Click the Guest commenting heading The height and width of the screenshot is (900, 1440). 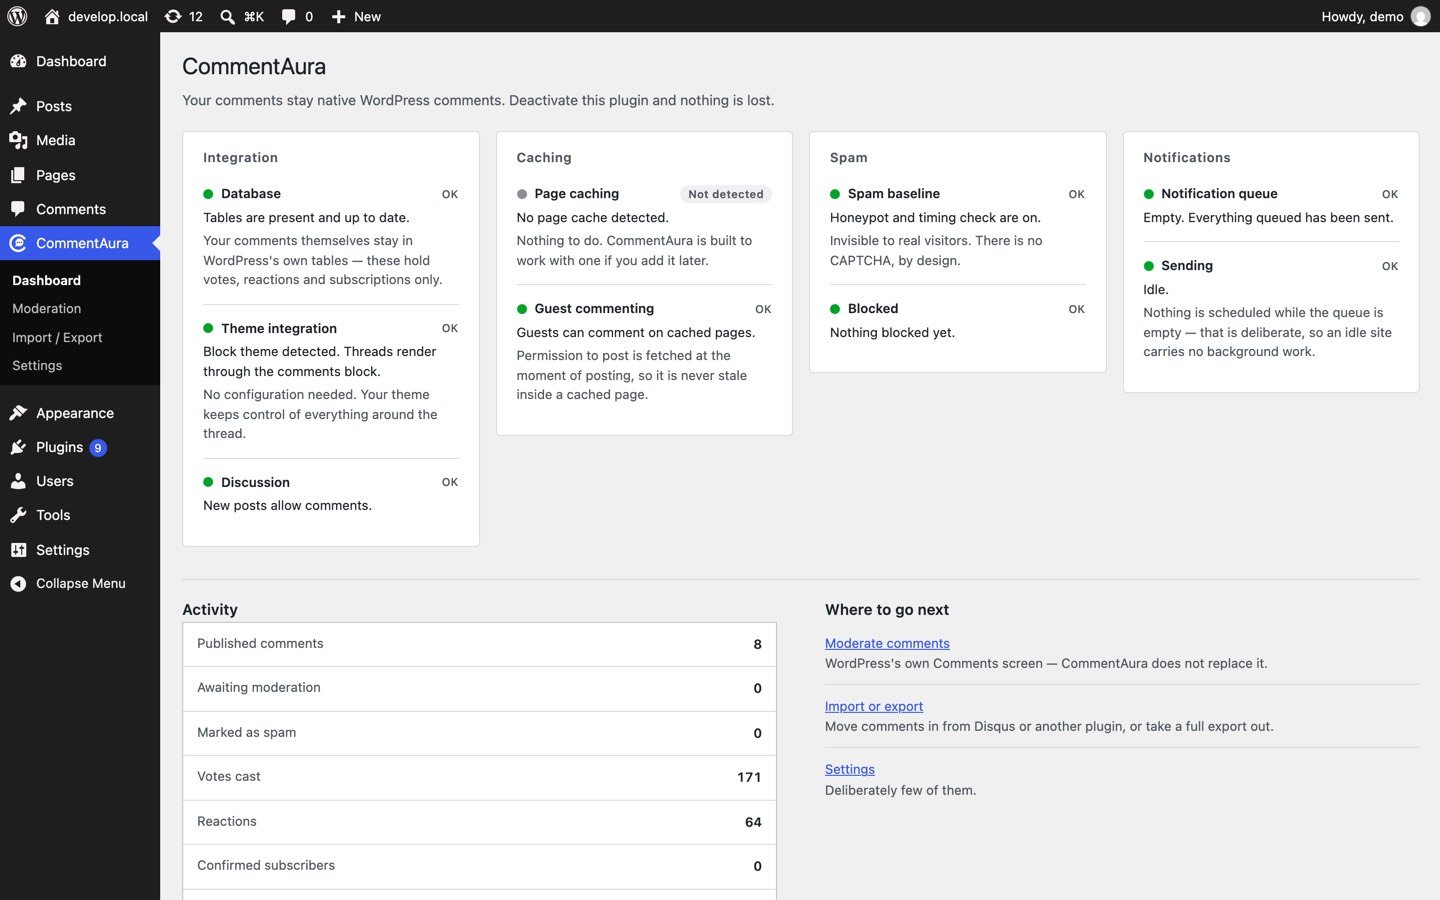pos(594,308)
